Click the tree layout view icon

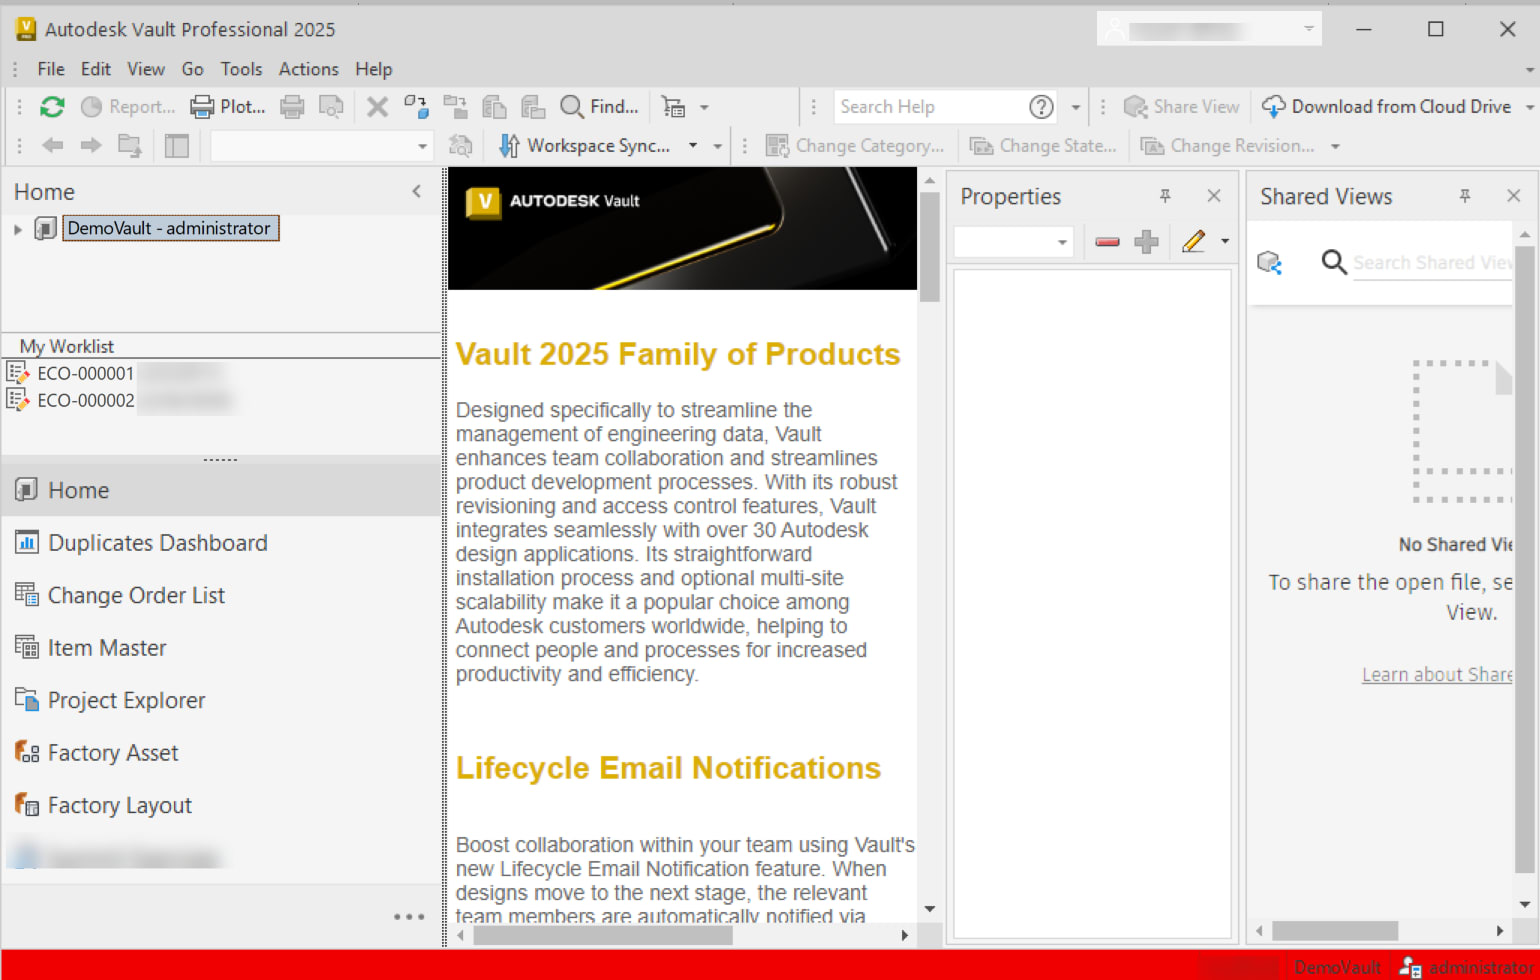coord(675,107)
